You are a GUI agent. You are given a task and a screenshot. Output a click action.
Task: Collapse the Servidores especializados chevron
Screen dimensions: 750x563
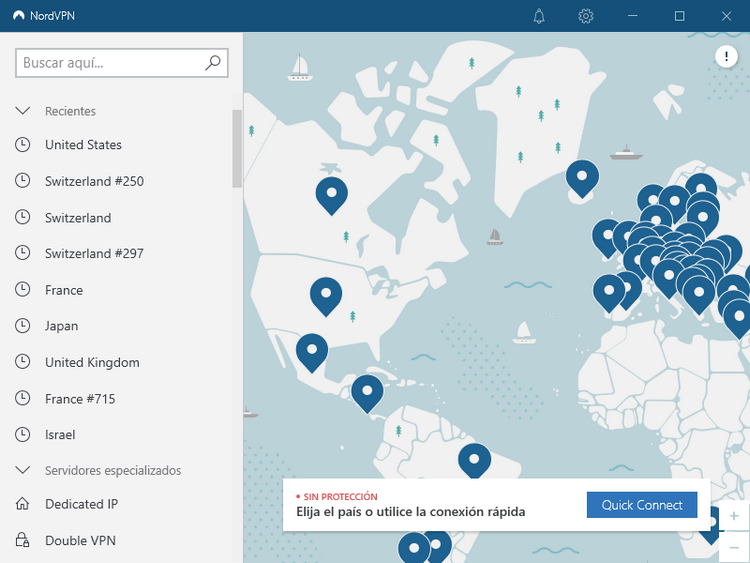(x=22, y=470)
